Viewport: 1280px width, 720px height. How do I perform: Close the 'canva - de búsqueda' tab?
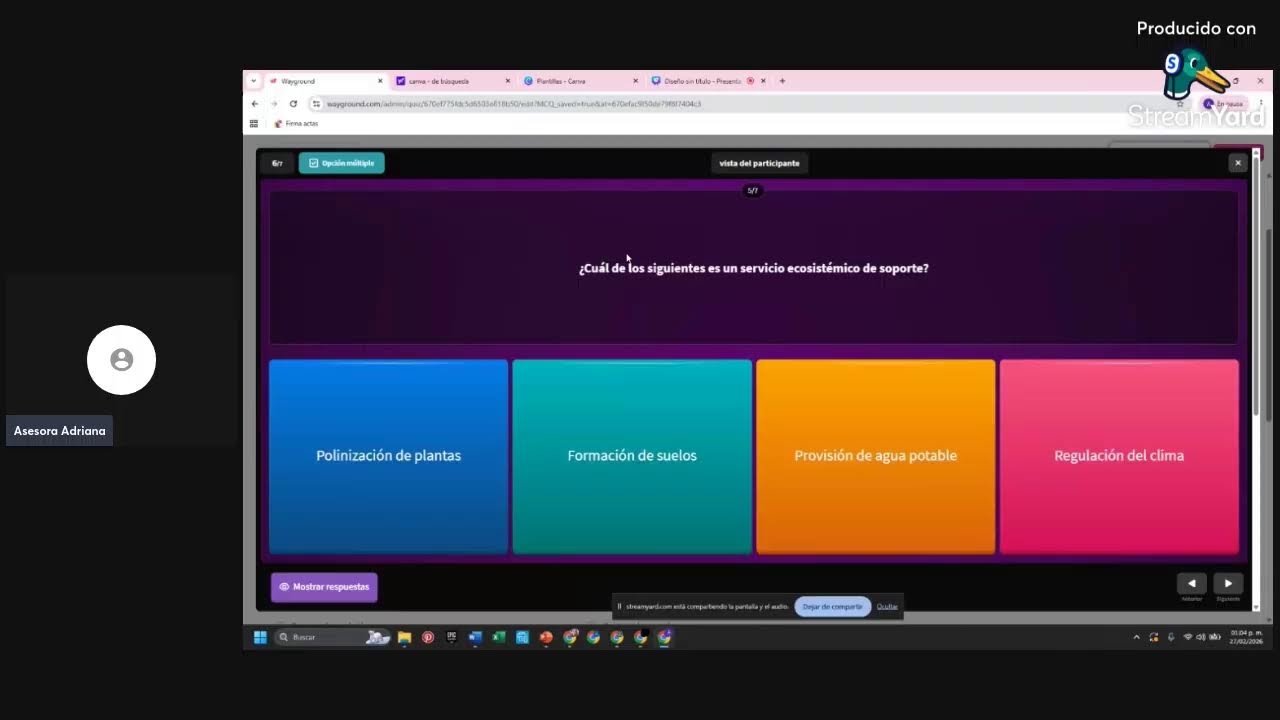pyautogui.click(x=507, y=81)
